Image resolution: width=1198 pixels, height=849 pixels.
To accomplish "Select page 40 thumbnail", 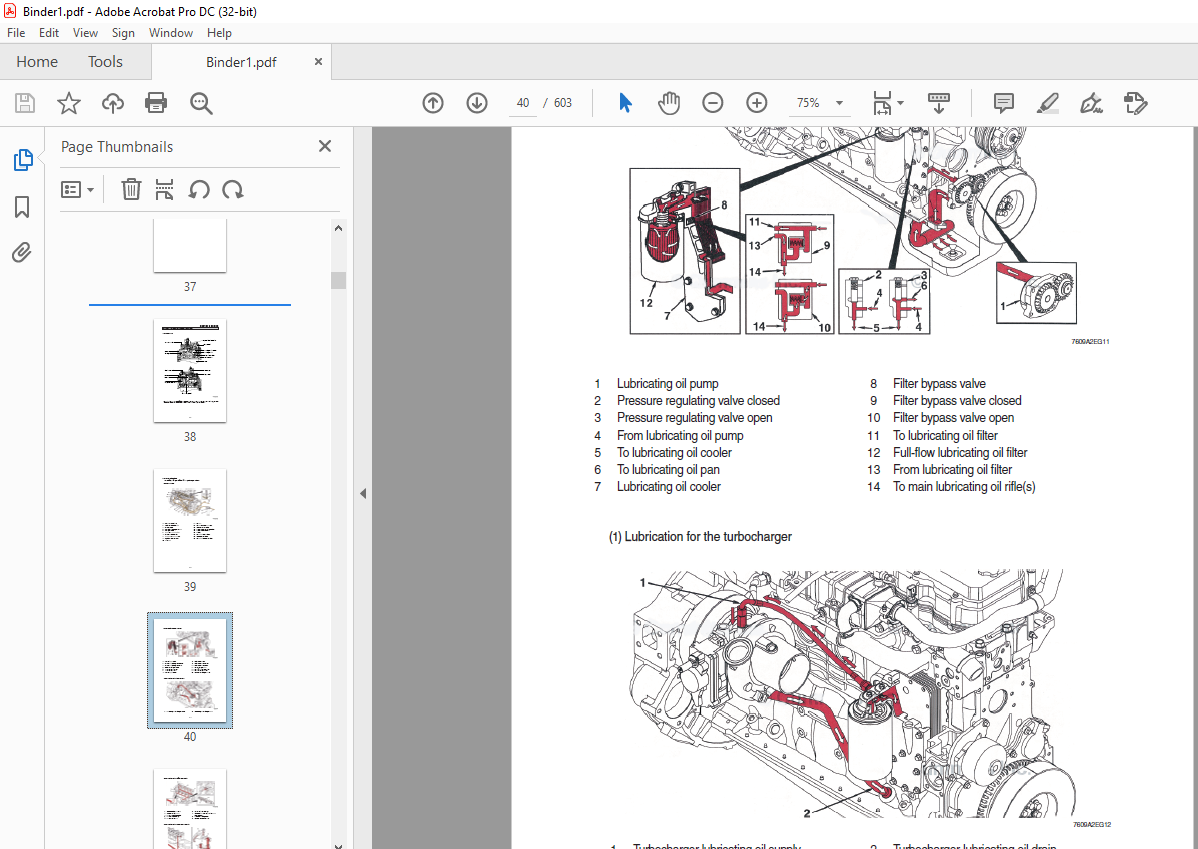I will 189,671.
